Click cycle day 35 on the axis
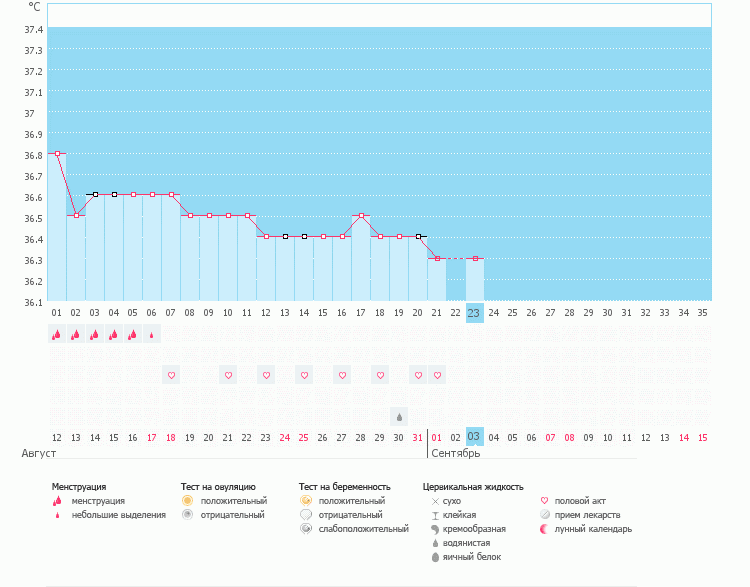This screenshot has width=750, height=587. (x=703, y=313)
